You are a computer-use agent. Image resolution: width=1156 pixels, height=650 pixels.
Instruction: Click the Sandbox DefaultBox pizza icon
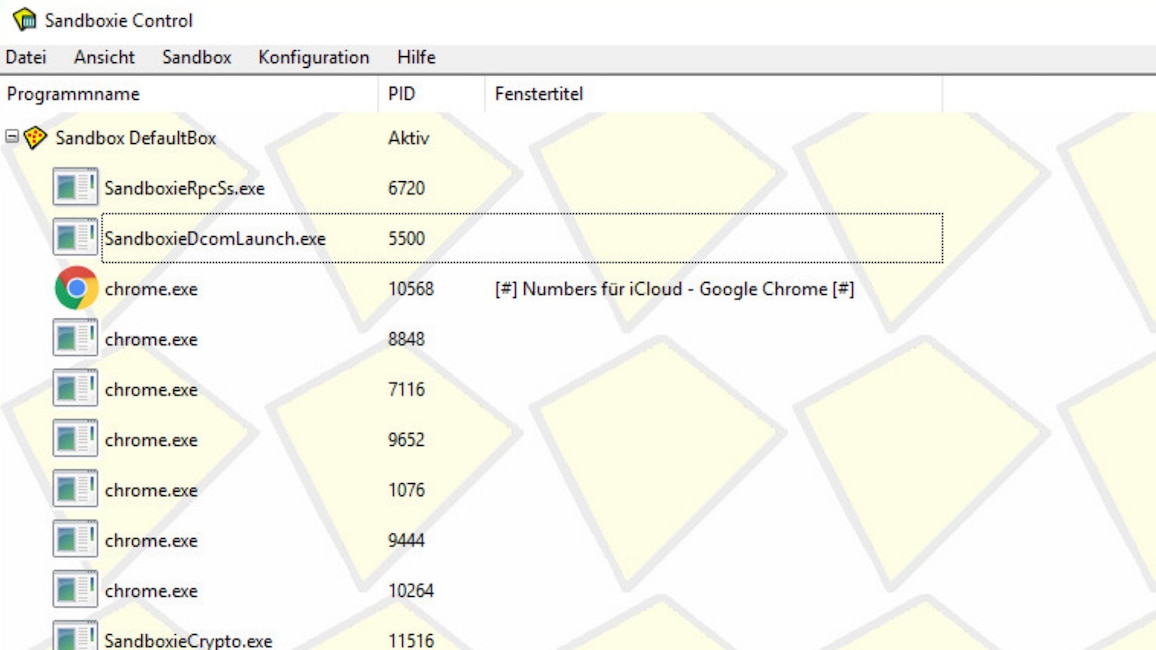point(36,138)
